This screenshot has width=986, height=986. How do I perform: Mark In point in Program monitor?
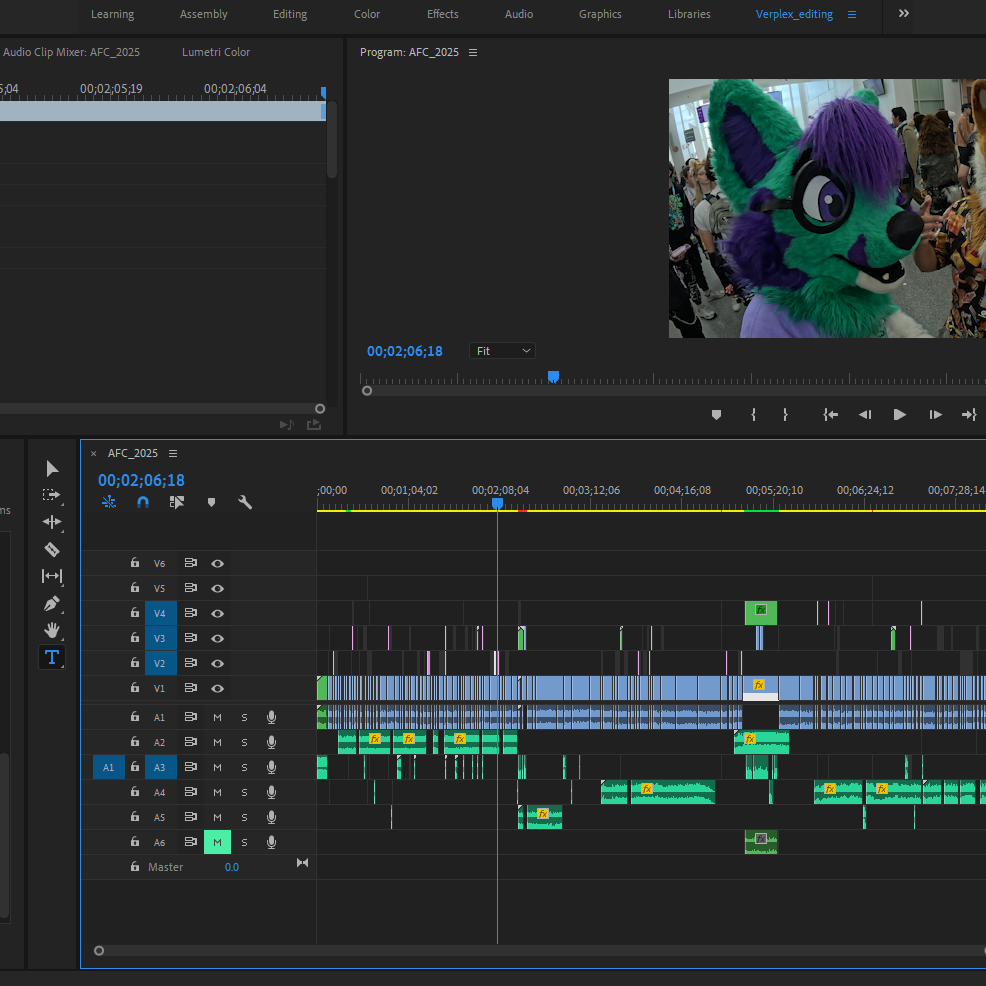pos(753,415)
